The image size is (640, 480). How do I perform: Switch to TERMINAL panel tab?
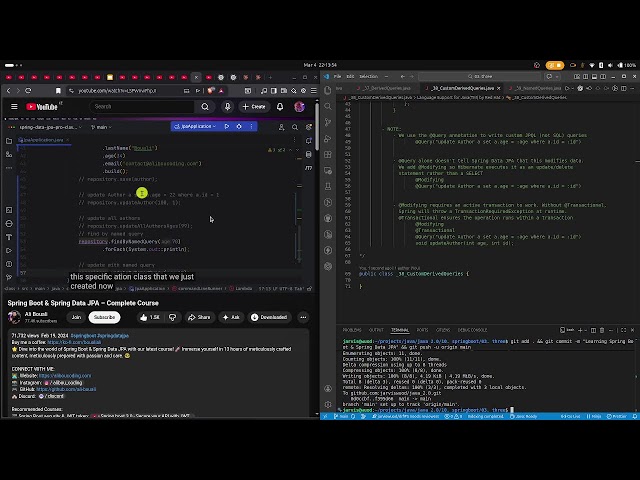pos(400,330)
